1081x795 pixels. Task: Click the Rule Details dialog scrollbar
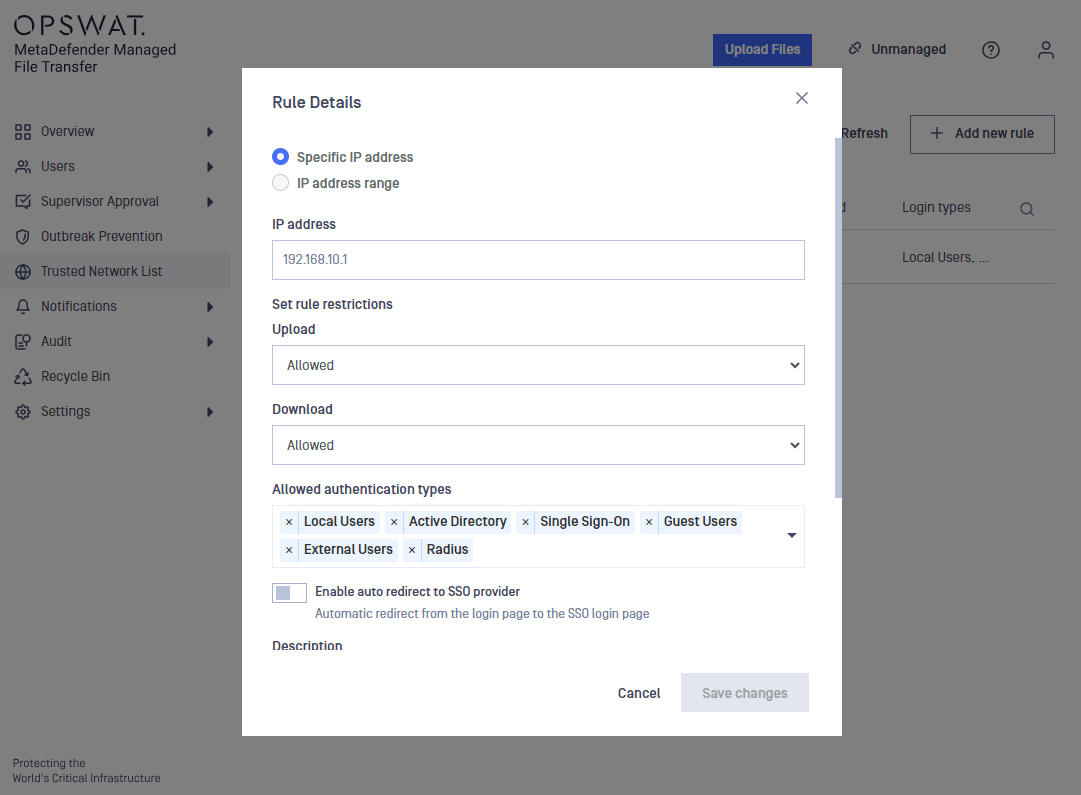tap(838, 318)
